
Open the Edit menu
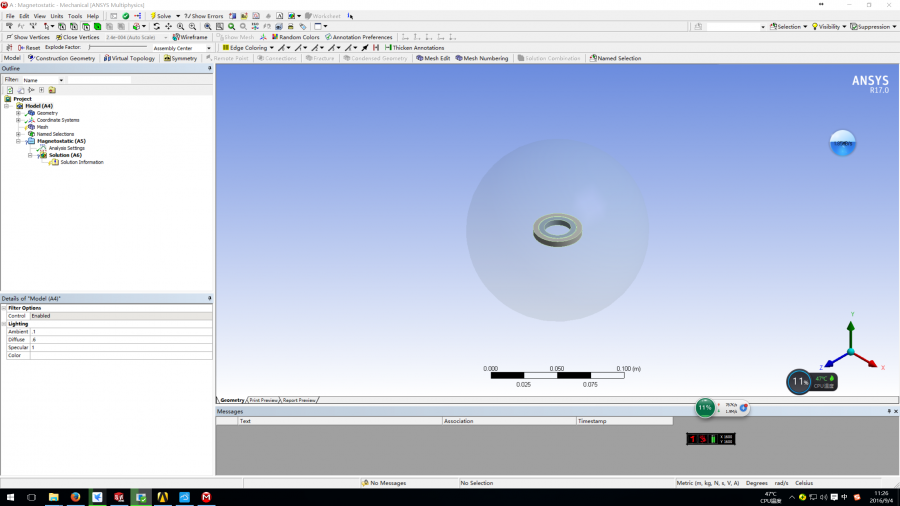(24, 16)
